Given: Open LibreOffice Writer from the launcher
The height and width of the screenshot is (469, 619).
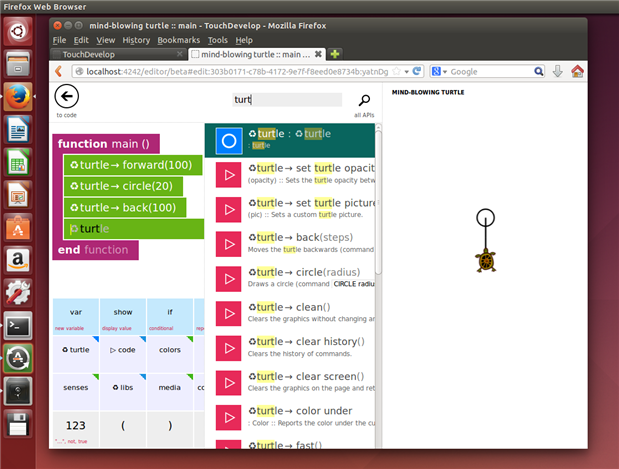Looking at the screenshot, I should pyautogui.click(x=18, y=129).
